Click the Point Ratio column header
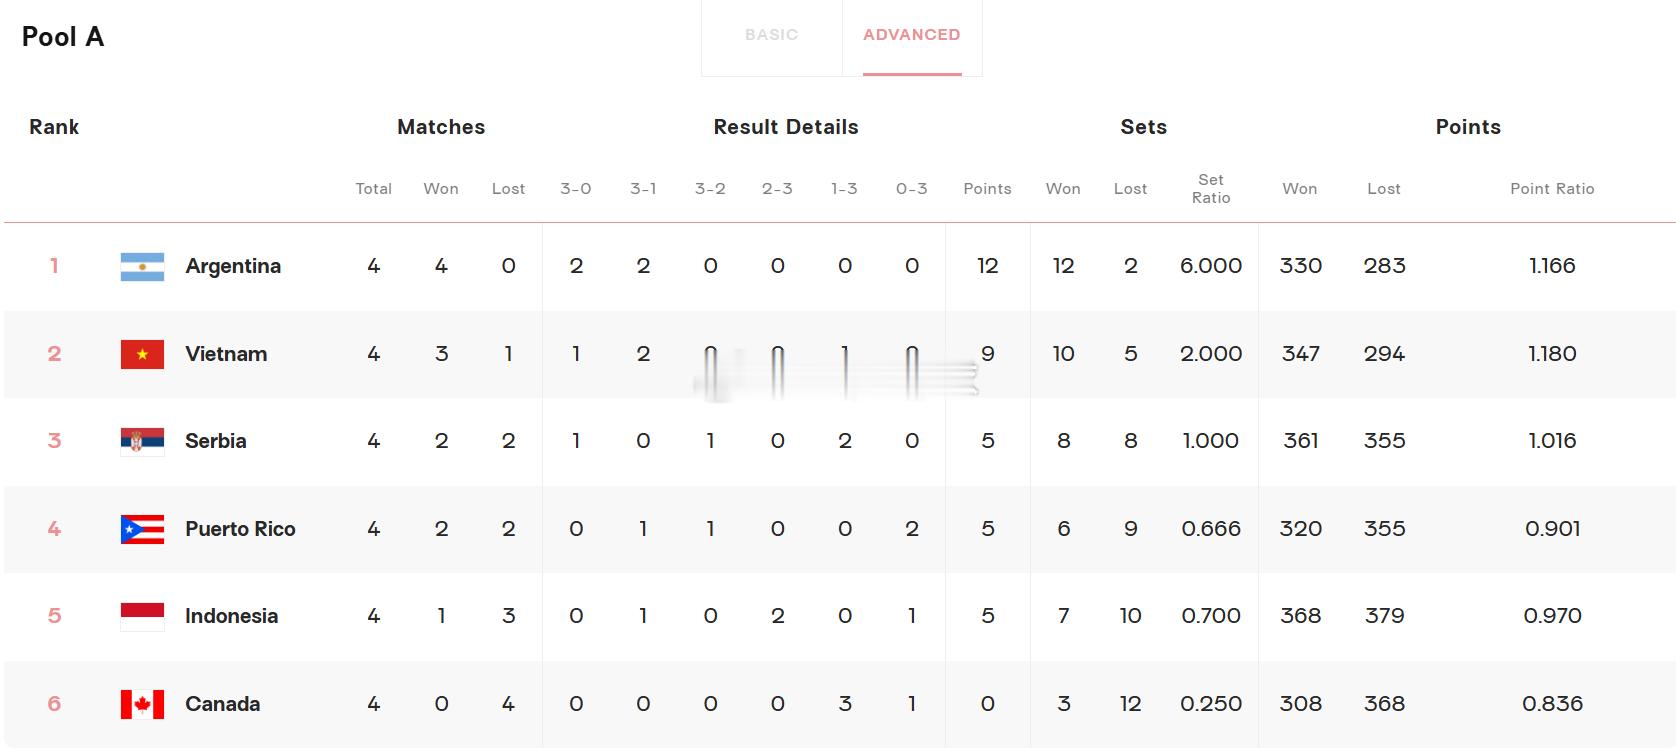 click(1552, 189)
